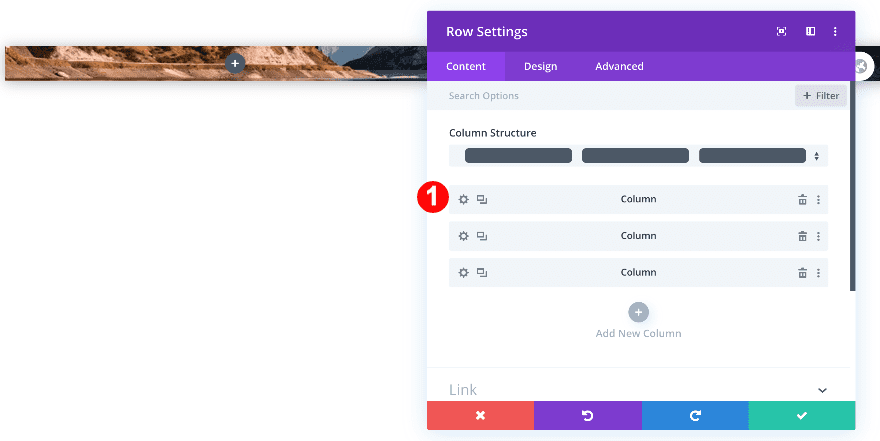This screenshot has height=441, width=880.
Task: Duplicate the second Column row
Action: click(481, 236)
